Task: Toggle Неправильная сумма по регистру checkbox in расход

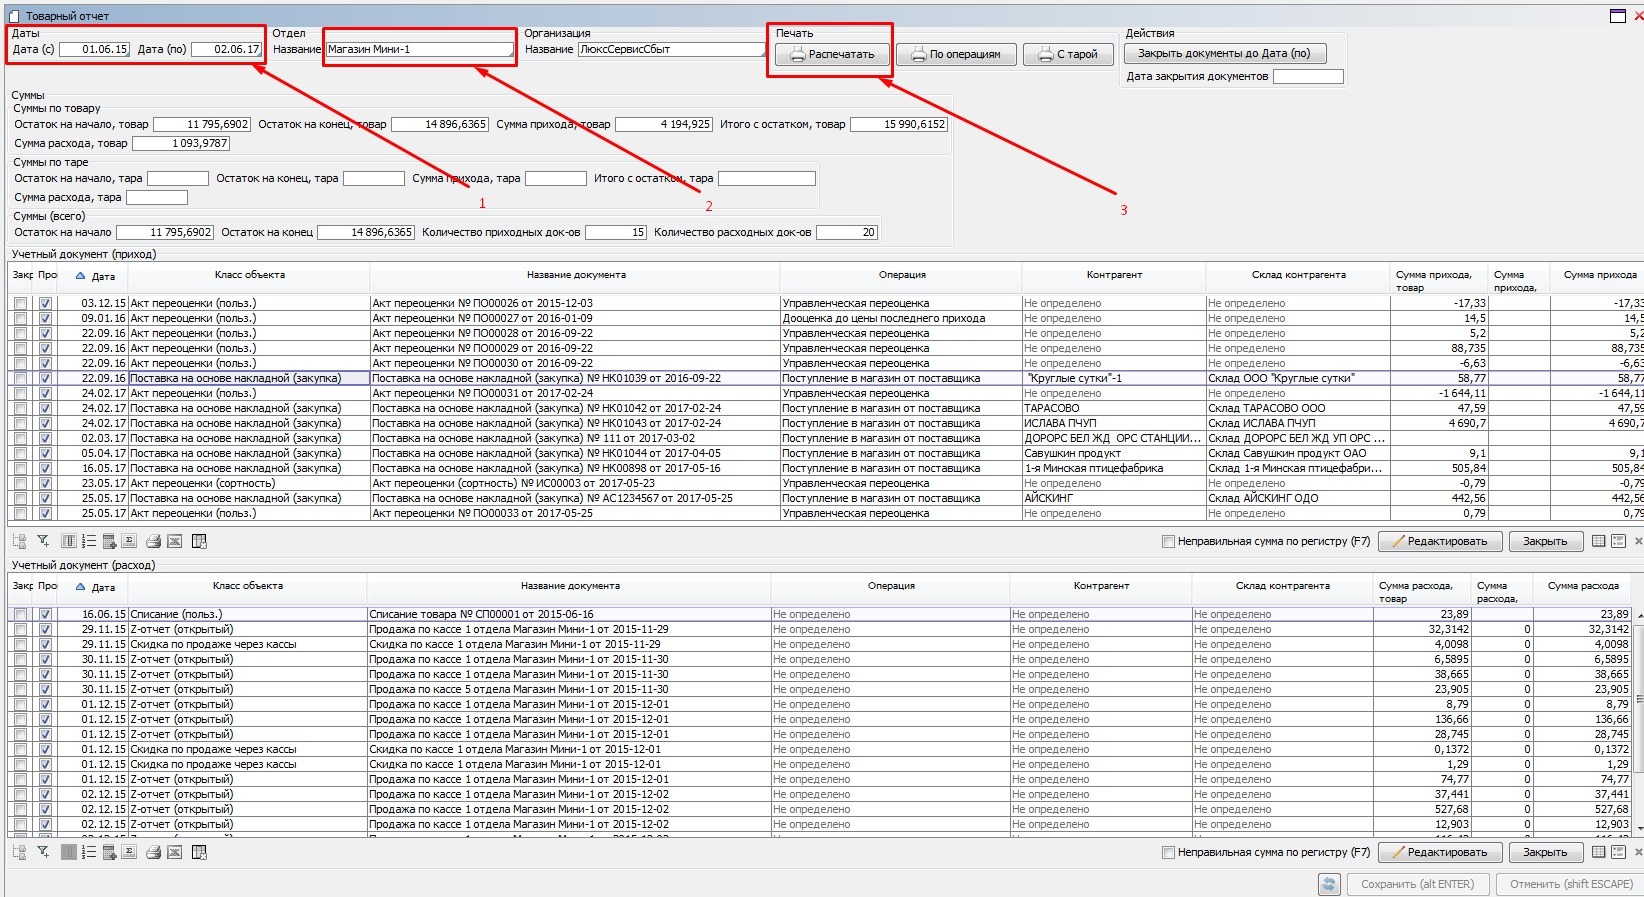Action: tap(1168, 852)
